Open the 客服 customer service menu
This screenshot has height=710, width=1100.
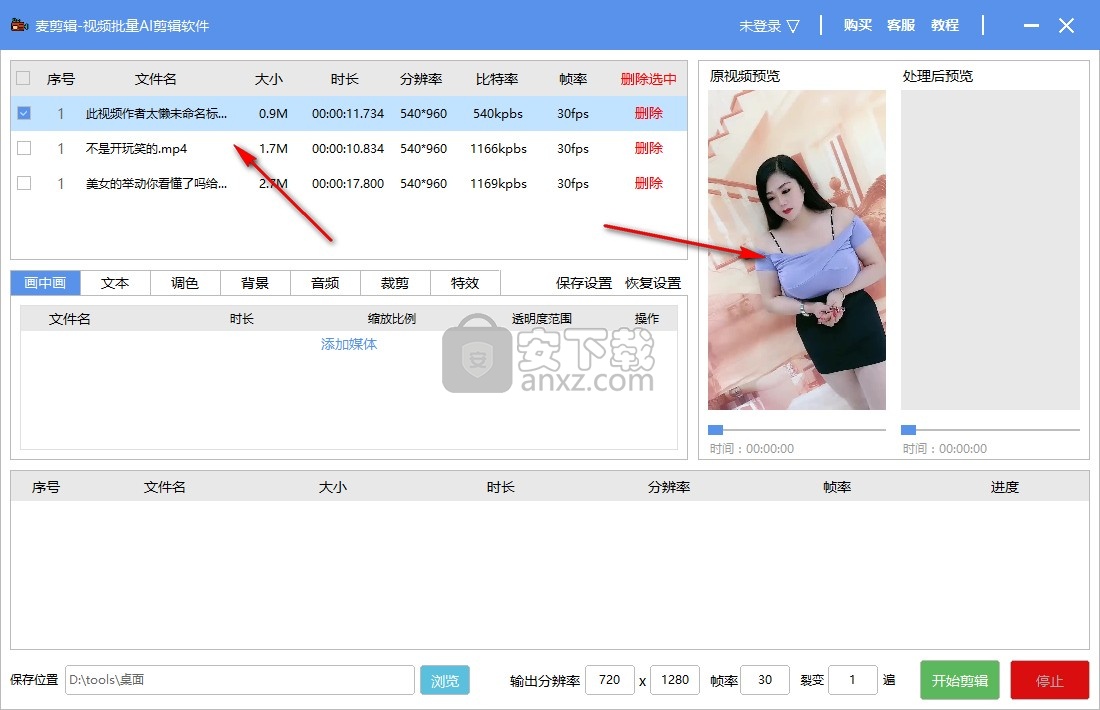(901, 25)
